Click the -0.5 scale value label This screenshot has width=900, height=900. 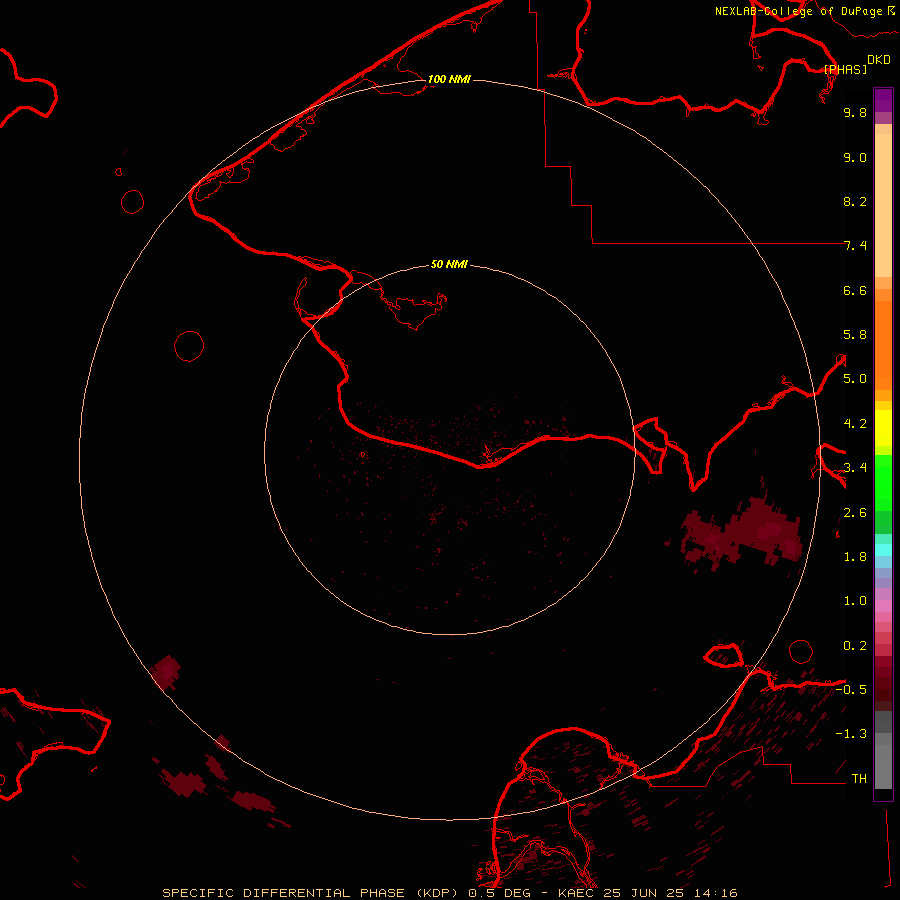coord(851,690)
